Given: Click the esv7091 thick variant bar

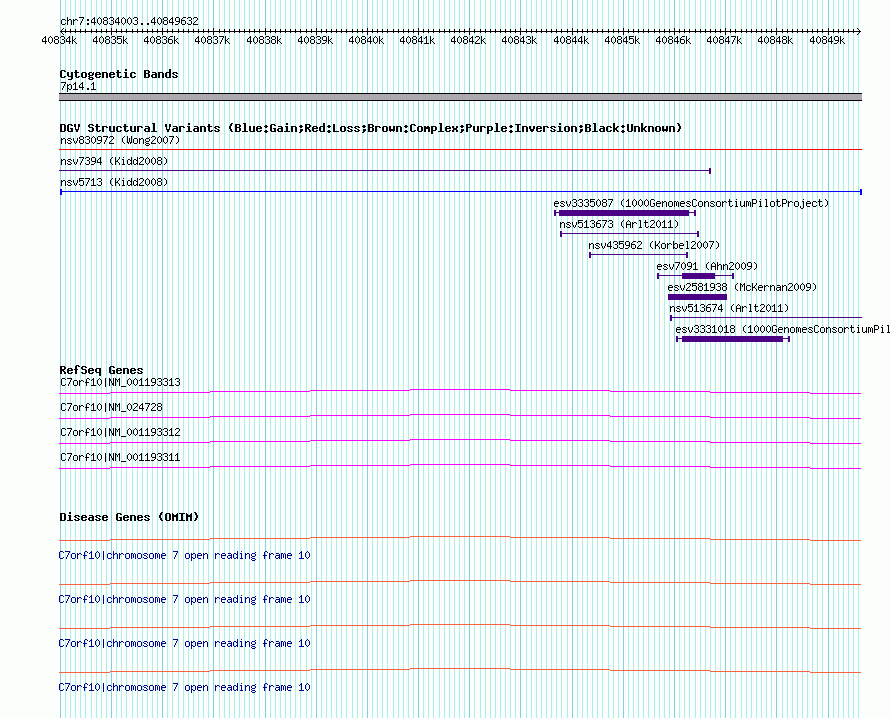Looking at the screenshot, I should pos(698,276).
